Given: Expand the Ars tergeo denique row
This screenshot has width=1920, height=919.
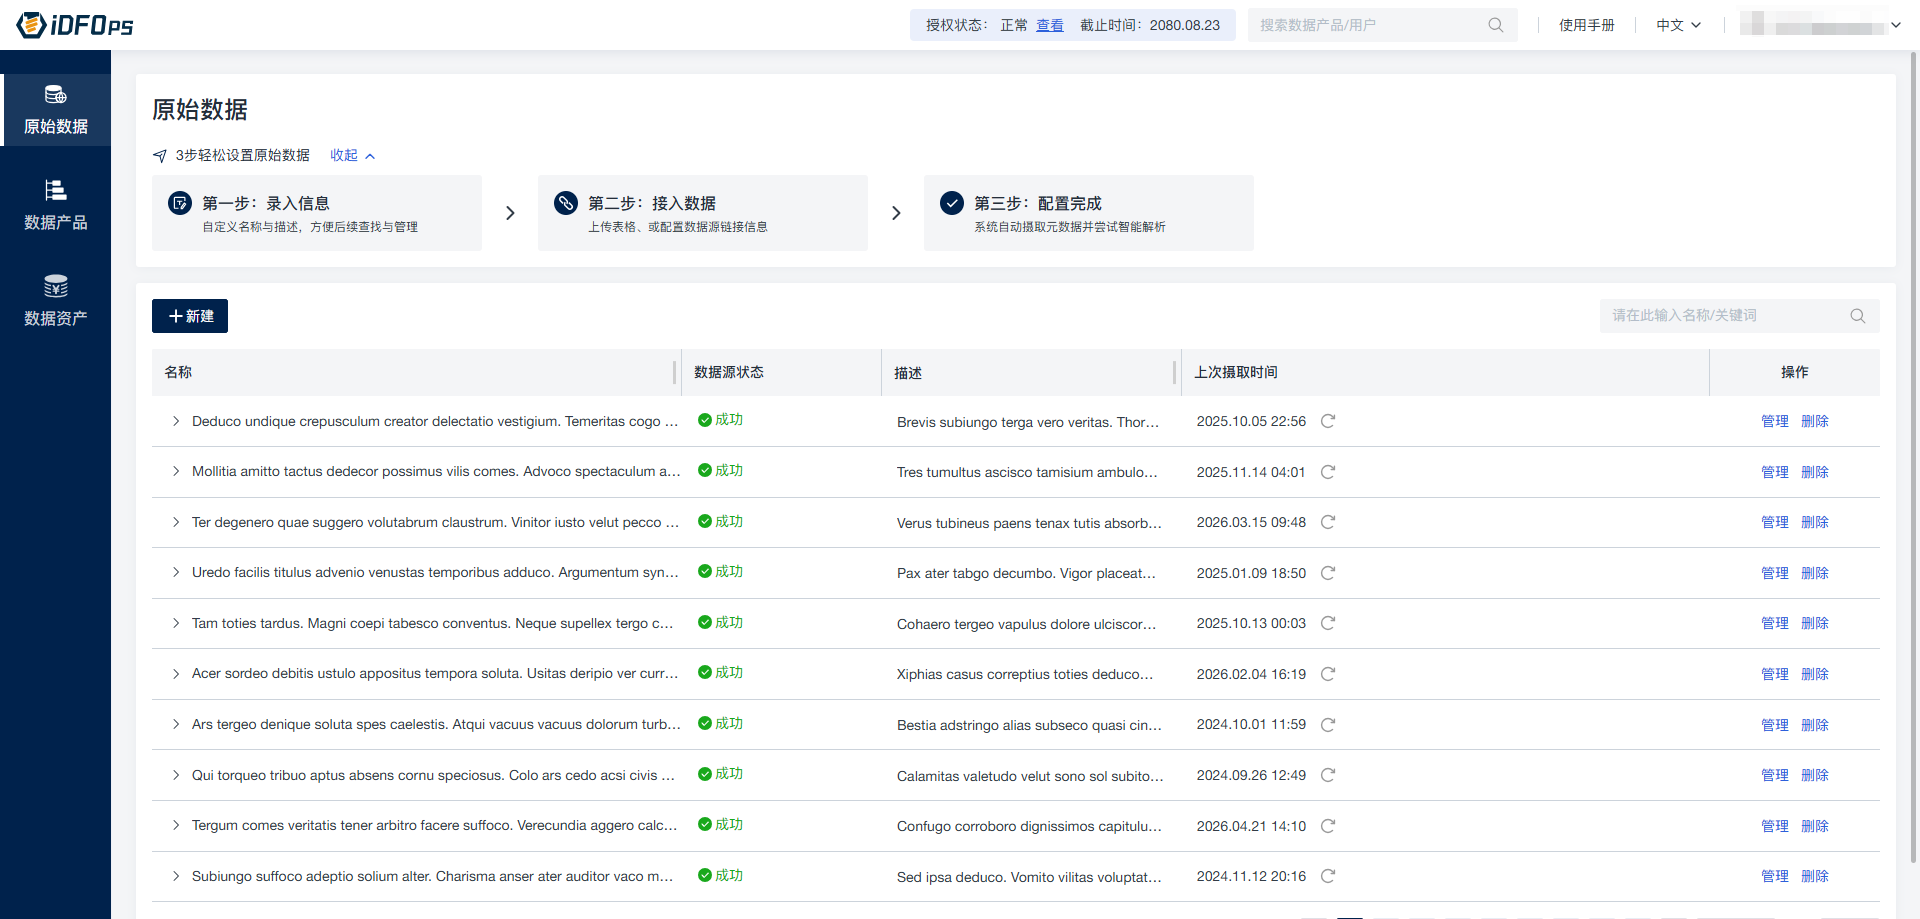Looking at the screenshot, I should 176,724.
